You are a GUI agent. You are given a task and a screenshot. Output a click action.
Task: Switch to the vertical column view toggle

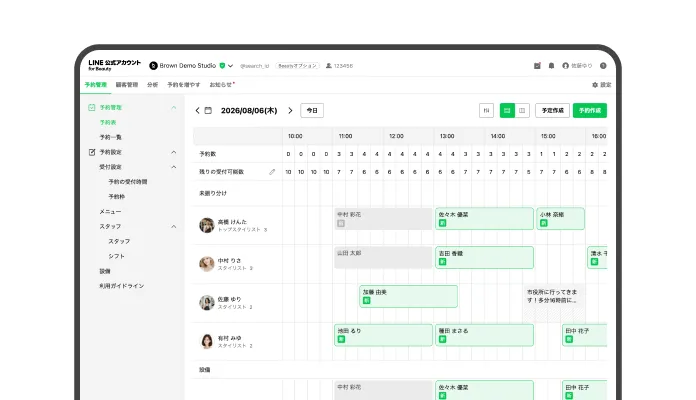pyautogui.click(x=522, y=111)
